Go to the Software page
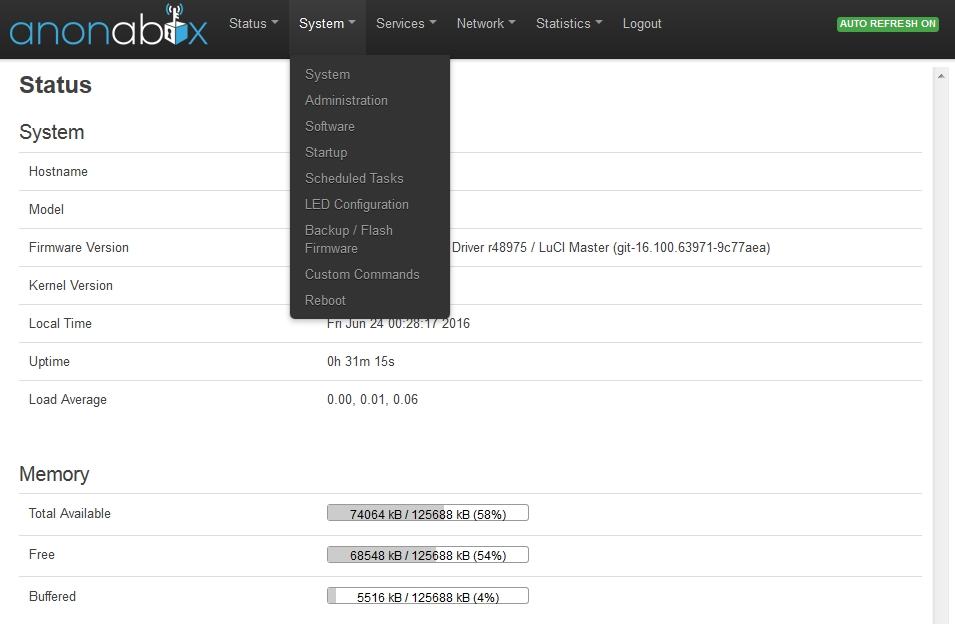This screenshot has width=955, height=624. click(x=330, y=126)
